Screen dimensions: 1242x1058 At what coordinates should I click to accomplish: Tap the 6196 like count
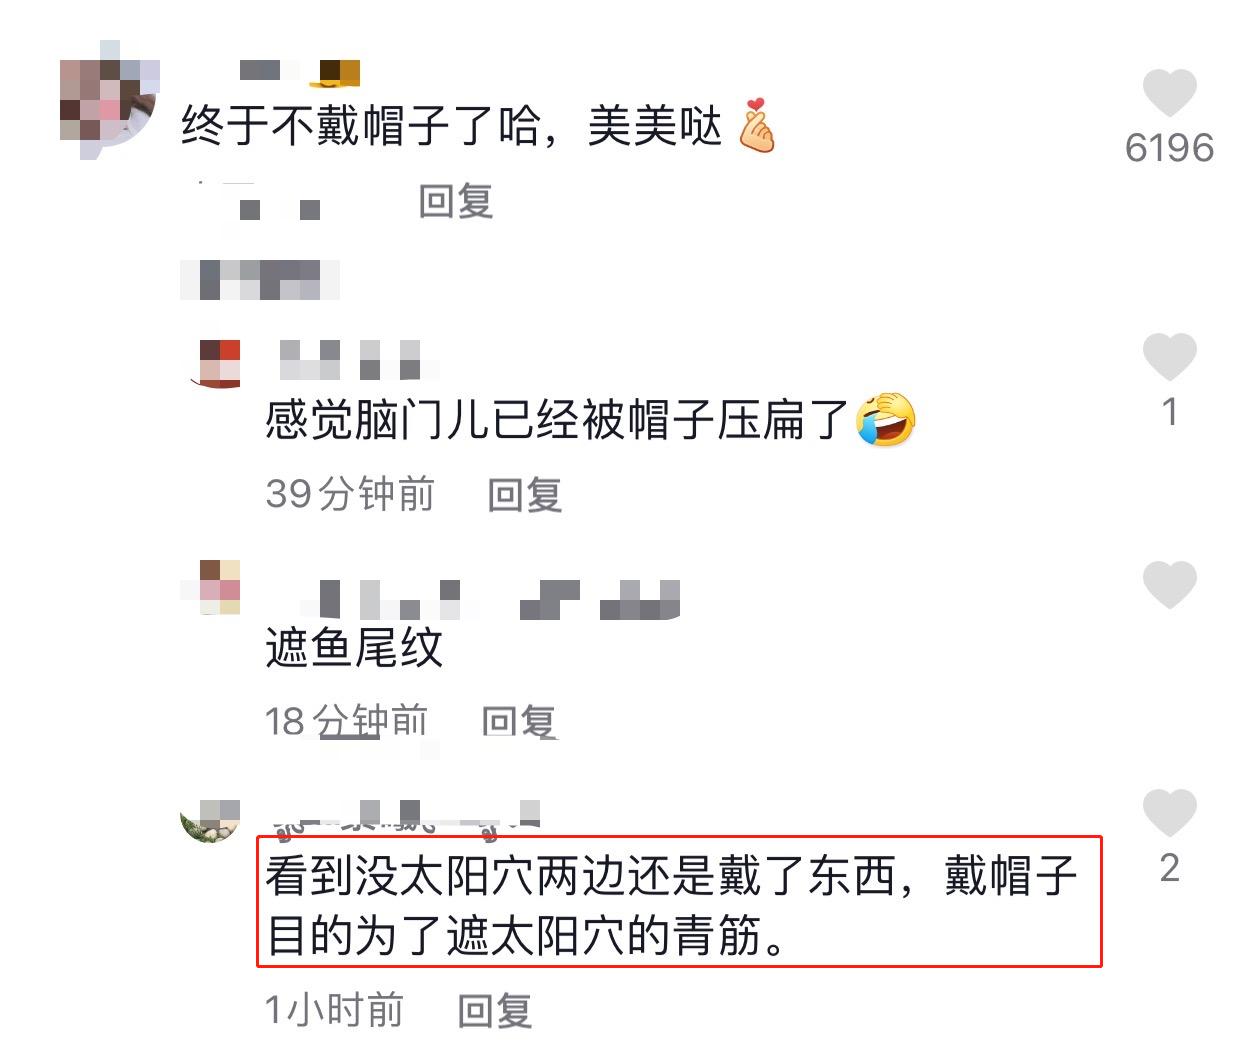1169,148
